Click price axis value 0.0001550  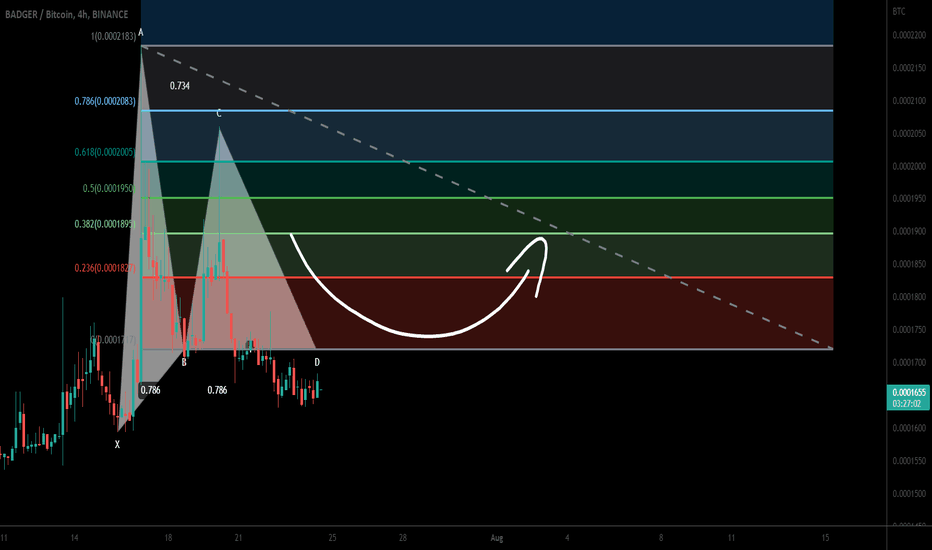909,461
